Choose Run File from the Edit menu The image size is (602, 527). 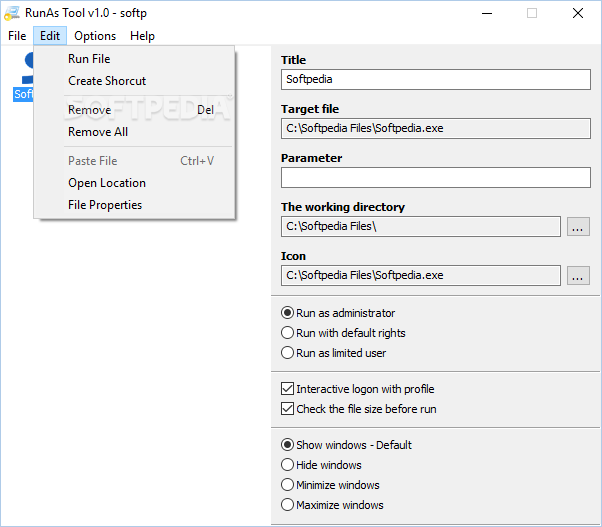(x=134, y=59)
